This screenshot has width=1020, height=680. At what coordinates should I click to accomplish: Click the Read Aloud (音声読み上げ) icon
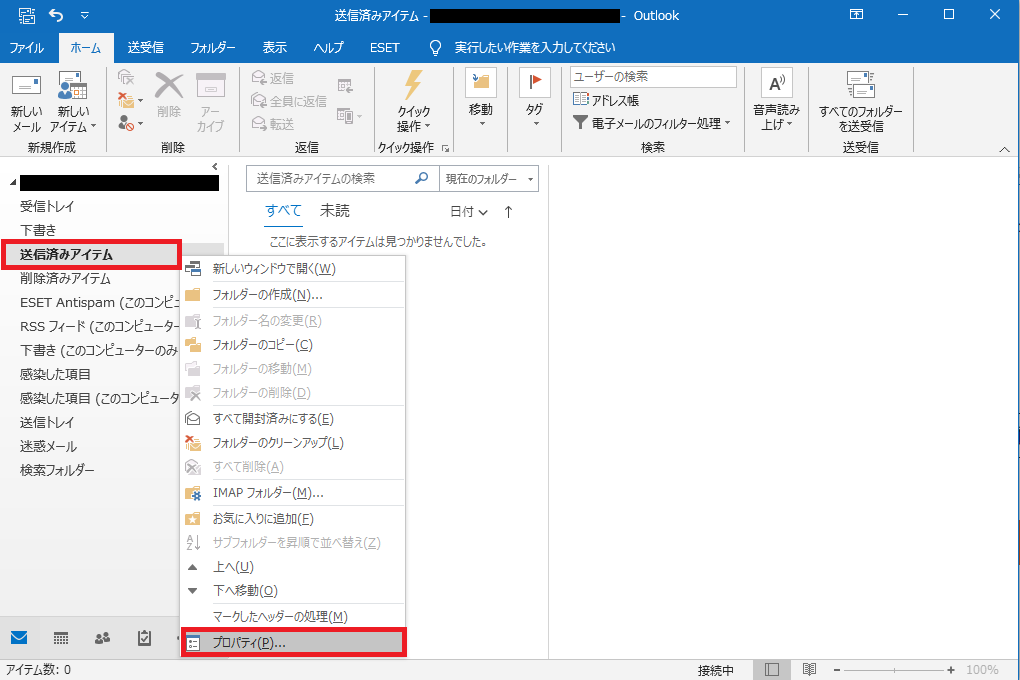[x=777, y=83]
